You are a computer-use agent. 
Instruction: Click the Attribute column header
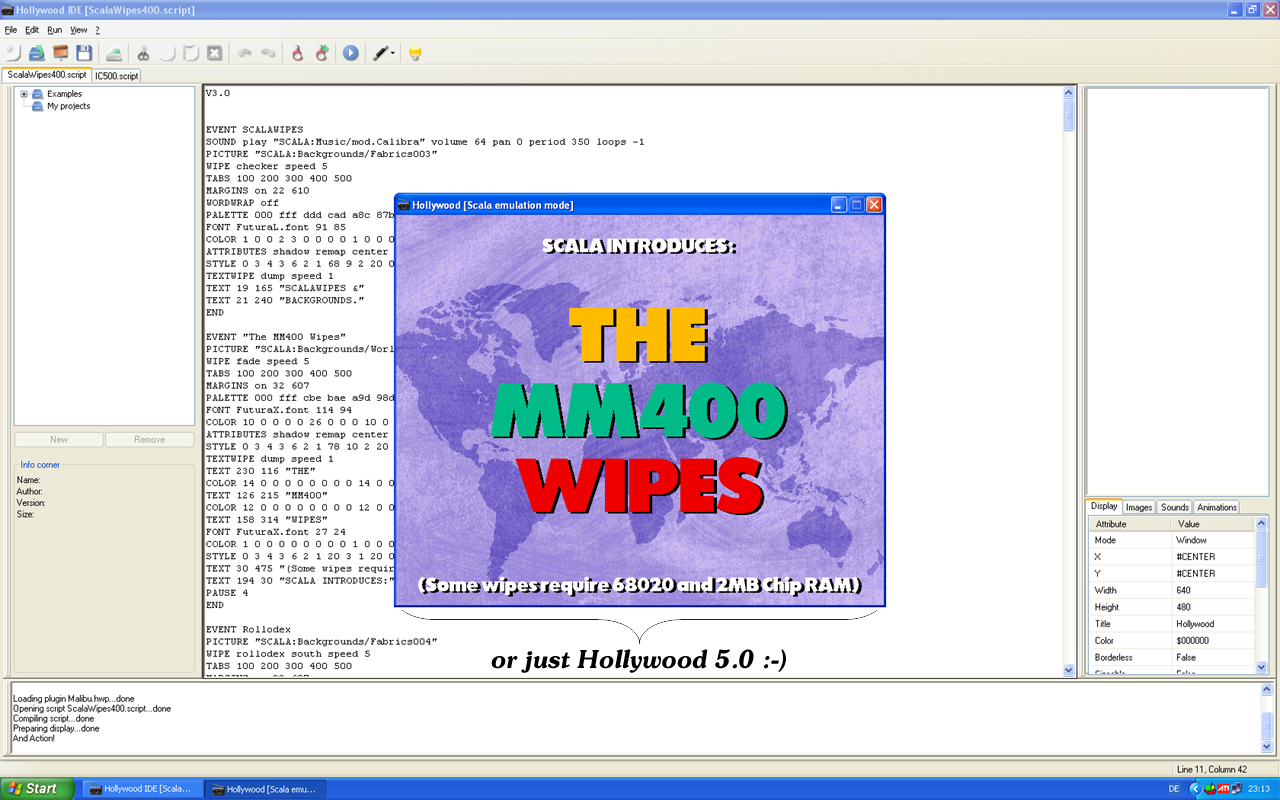tap(1129, 524)
